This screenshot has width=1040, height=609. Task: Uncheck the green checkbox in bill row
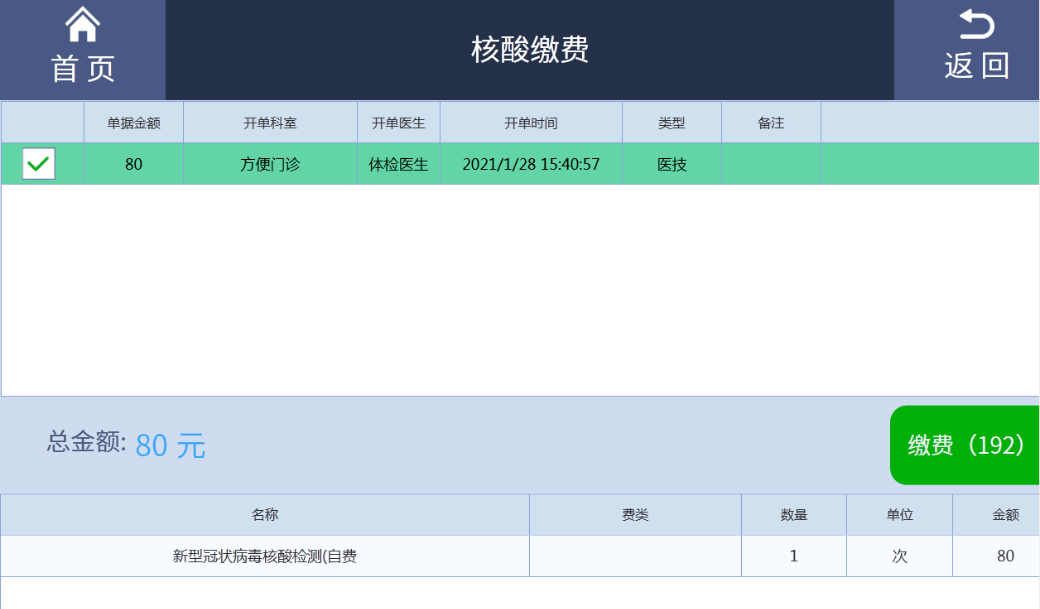tap(39, 164)
